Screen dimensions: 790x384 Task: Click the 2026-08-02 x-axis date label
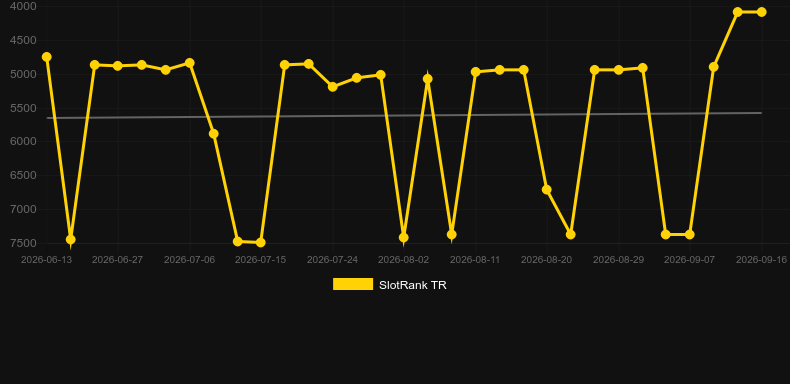(404, 260)
